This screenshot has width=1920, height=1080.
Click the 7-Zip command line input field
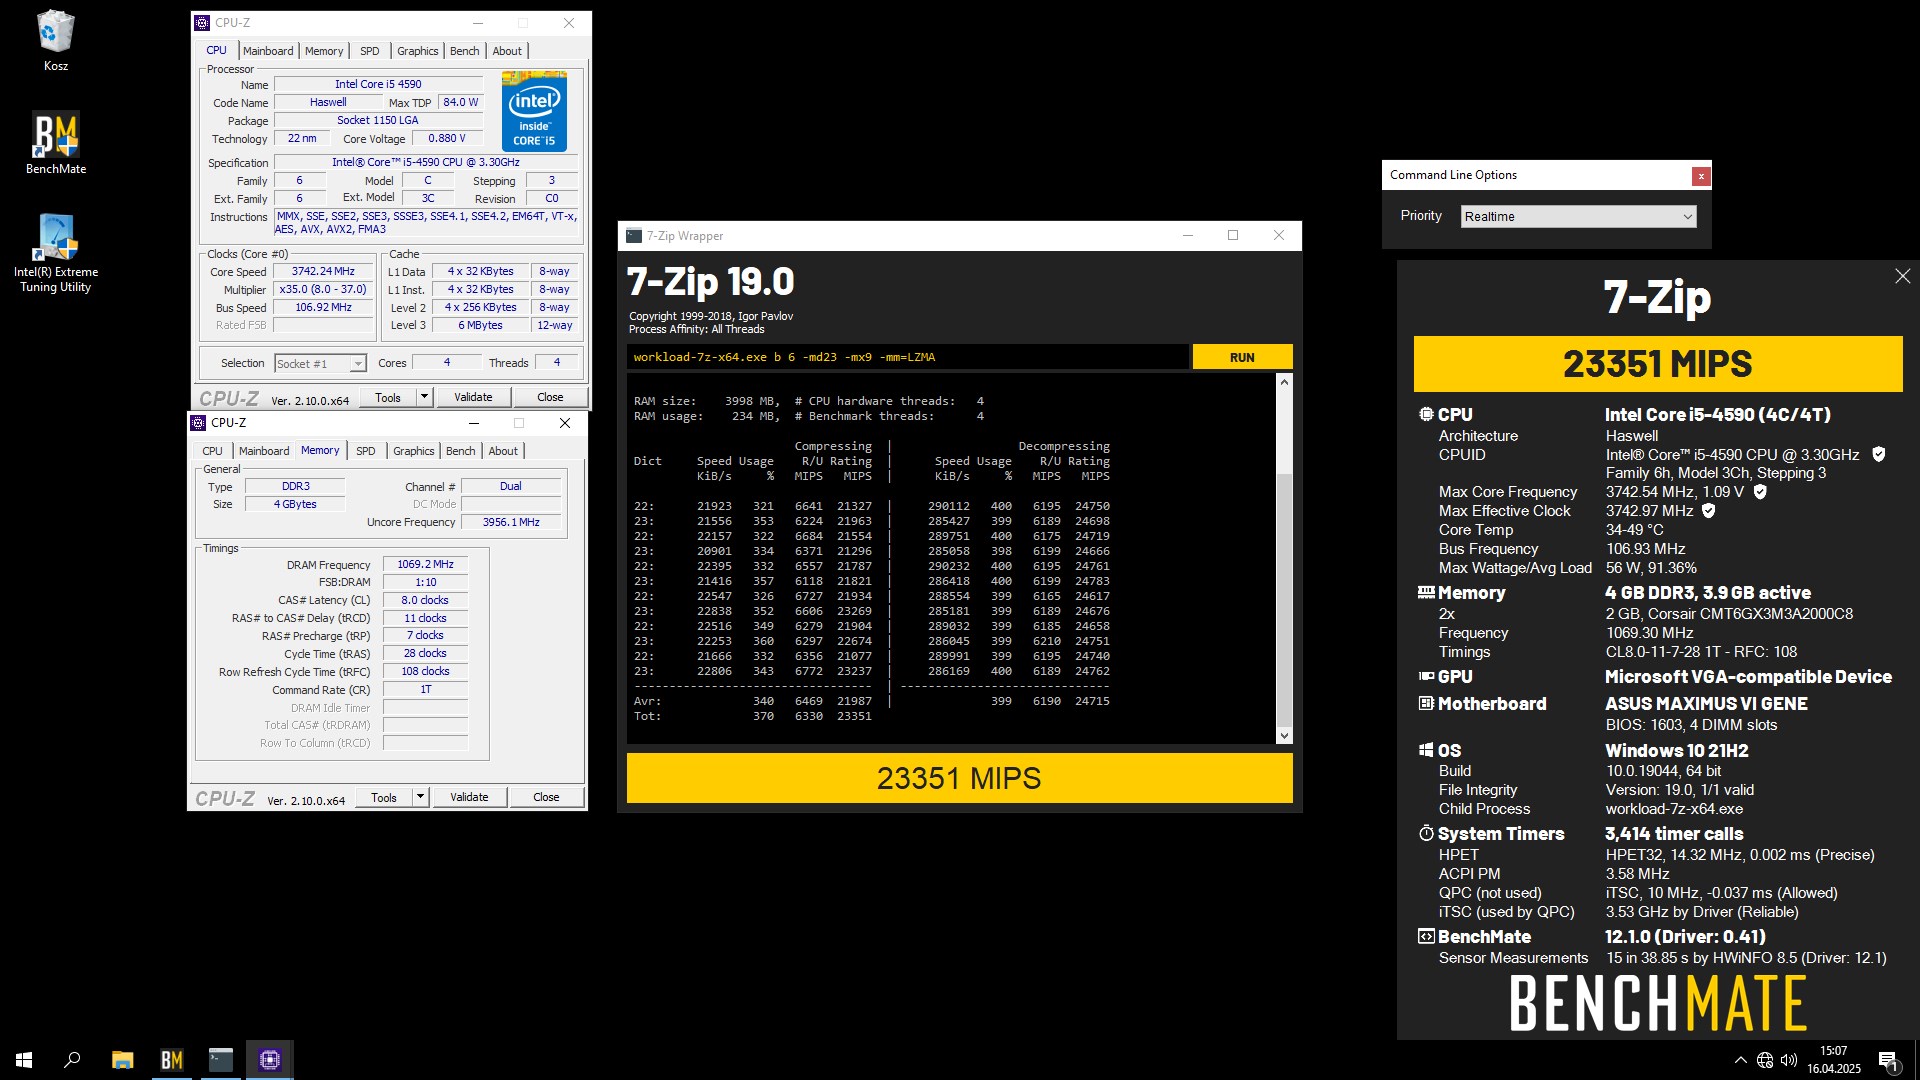tap(908, 357)
